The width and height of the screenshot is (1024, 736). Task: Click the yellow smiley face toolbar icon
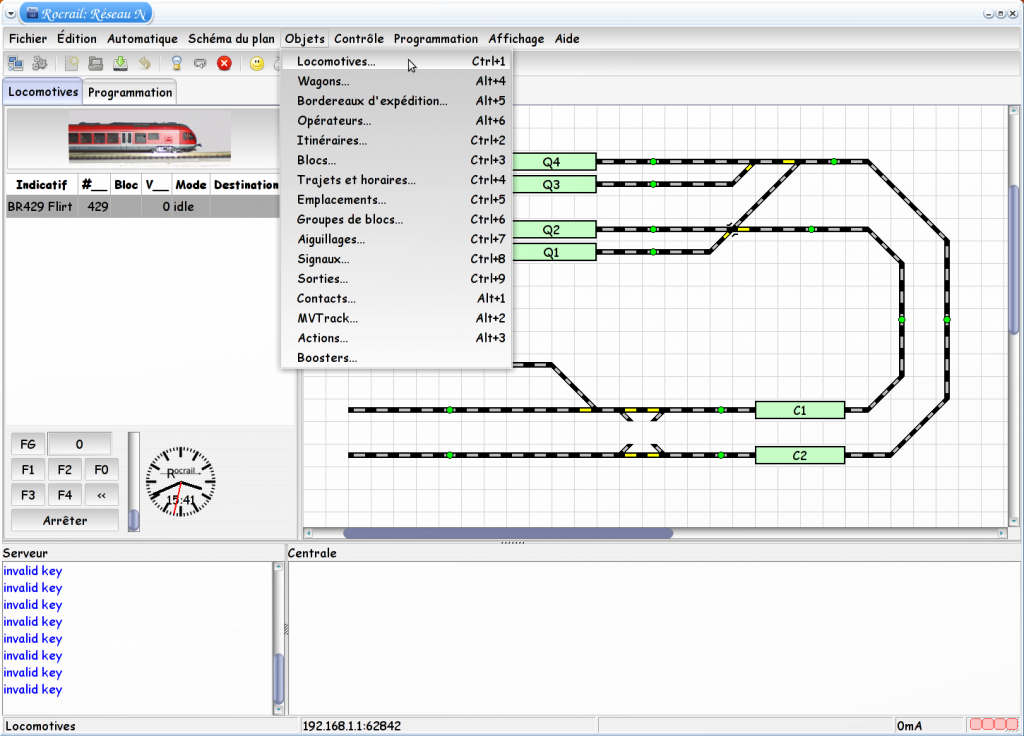point(256,63)
